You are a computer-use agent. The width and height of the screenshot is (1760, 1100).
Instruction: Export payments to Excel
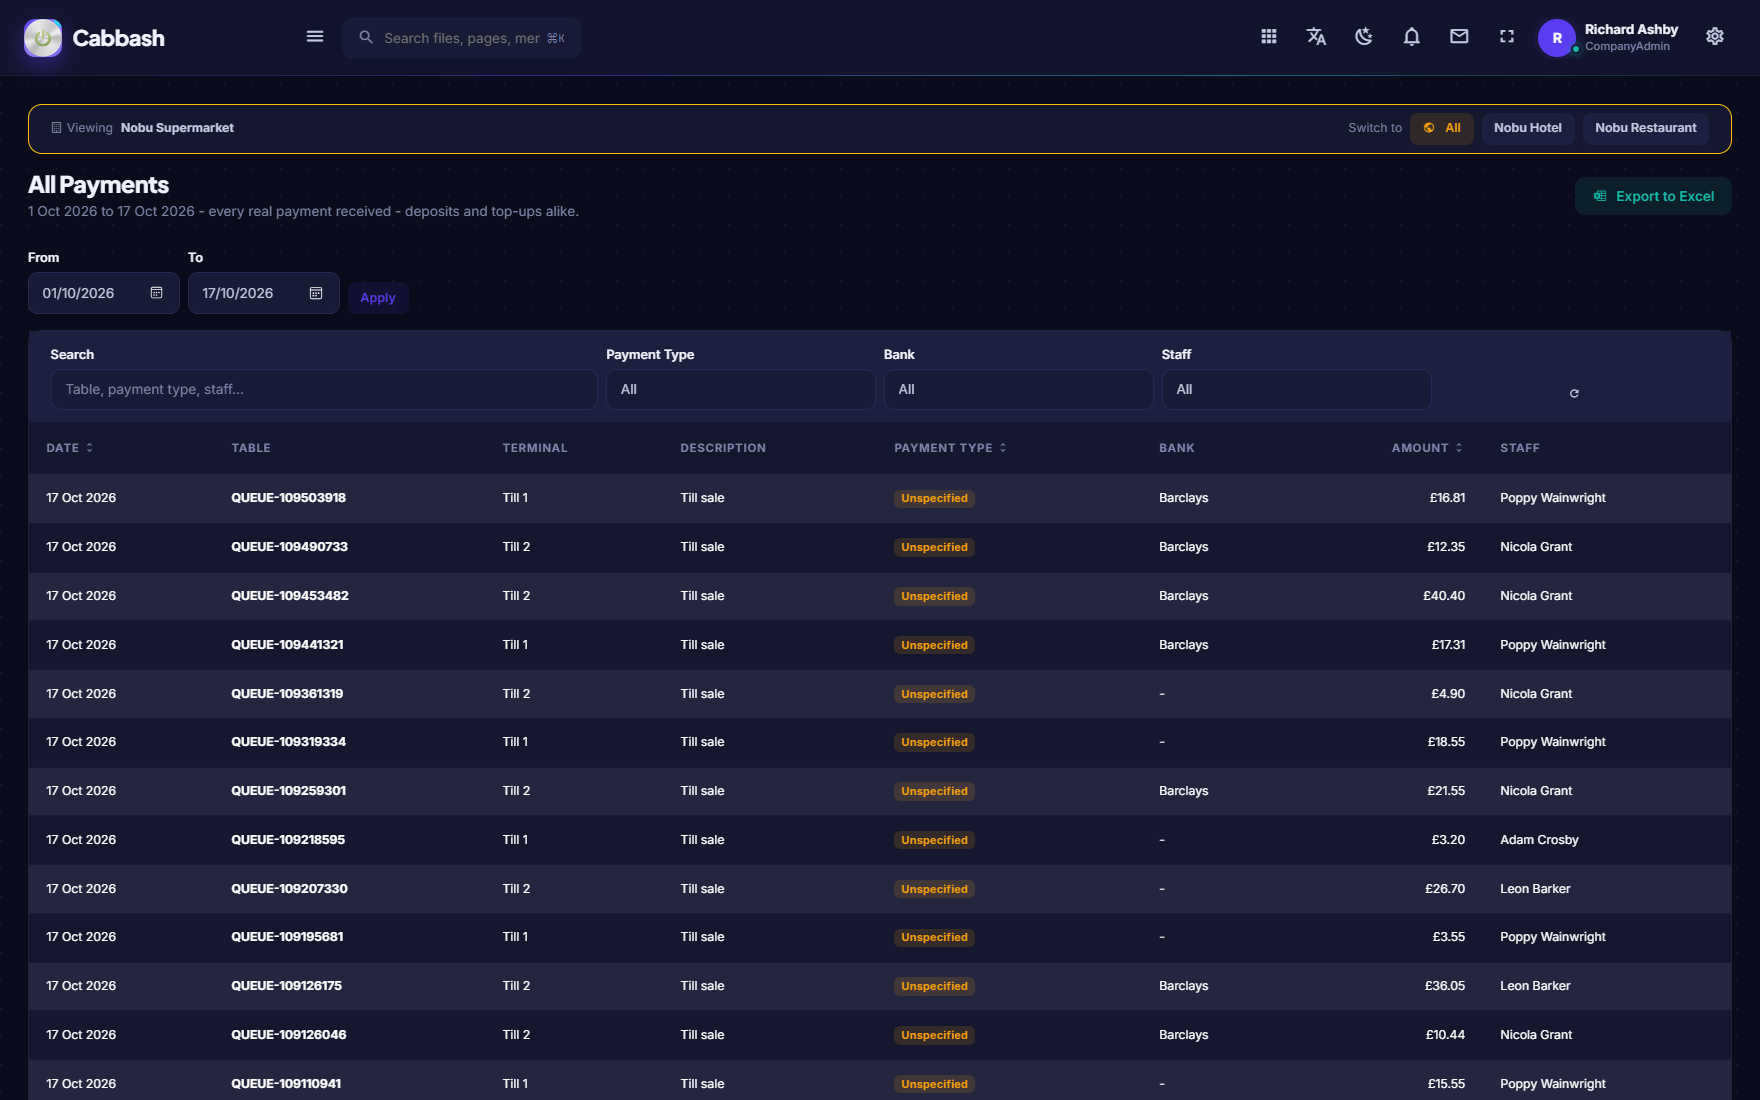click(x=1653, y=196)
